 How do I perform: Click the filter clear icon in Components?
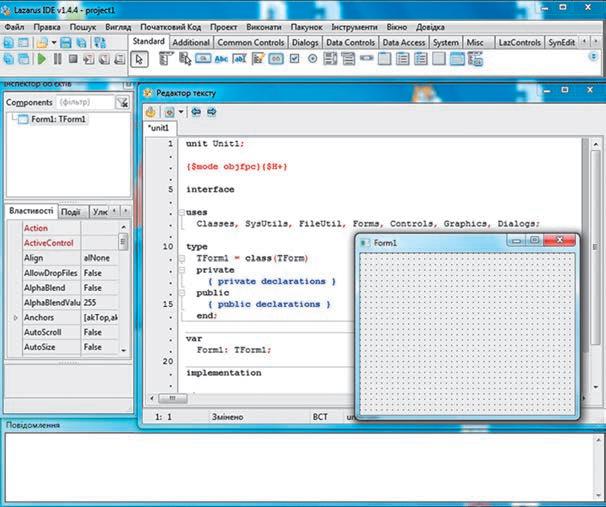coord(122,102)
